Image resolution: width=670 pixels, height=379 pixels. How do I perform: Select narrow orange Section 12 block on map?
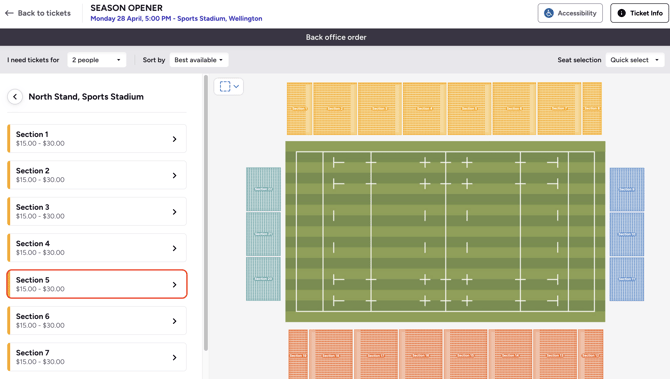[591, 354]
